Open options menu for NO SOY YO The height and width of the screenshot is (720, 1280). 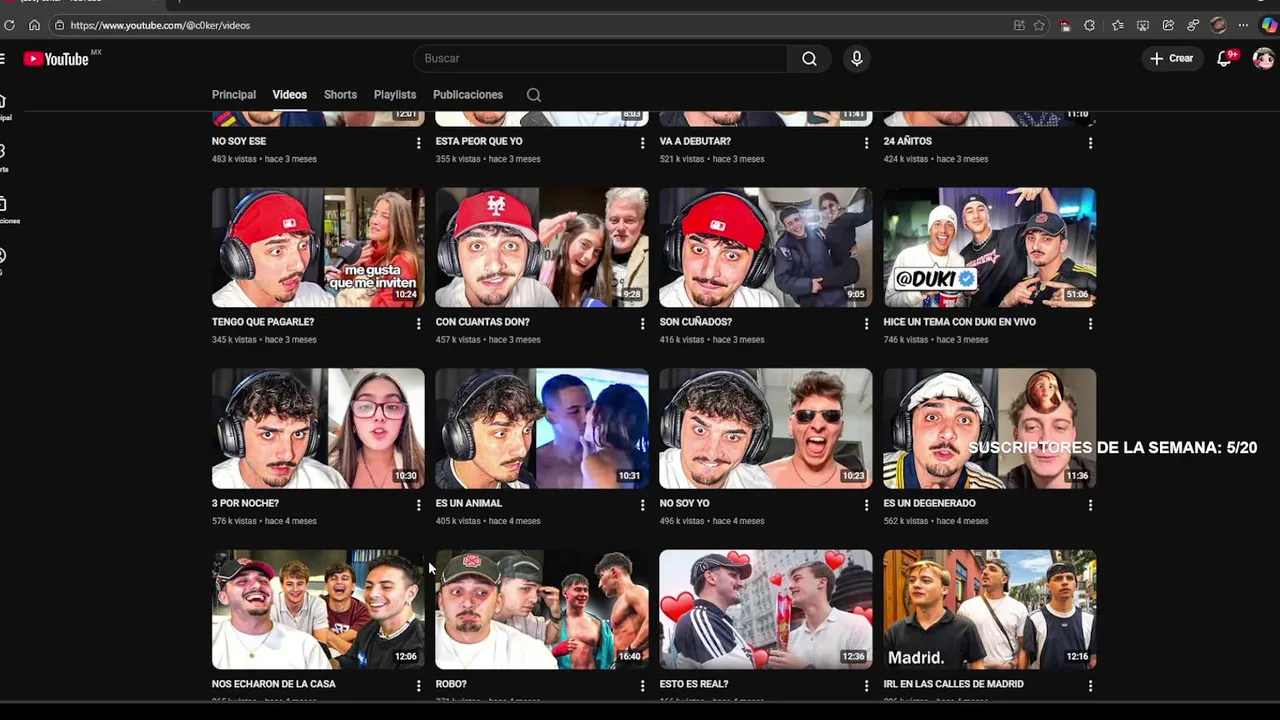(866, 505)
